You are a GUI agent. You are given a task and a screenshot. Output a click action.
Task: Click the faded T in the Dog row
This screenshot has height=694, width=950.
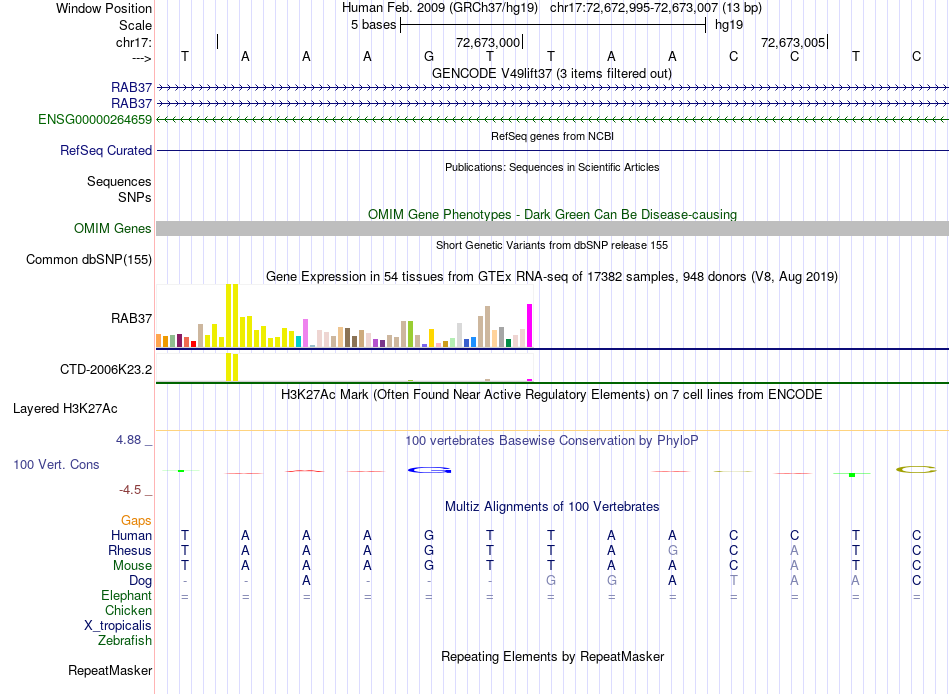[x=734, y=580]
